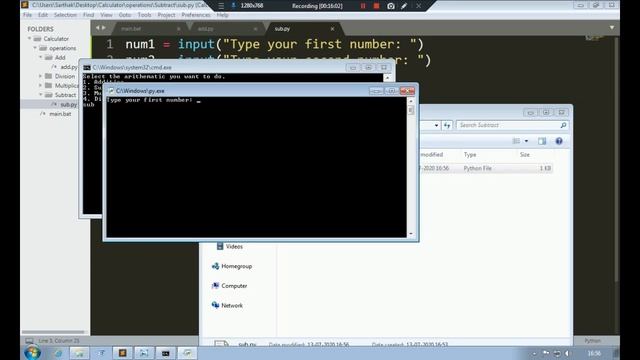Sort files by the Type column
Image resolution: width=640 pixels, height=360 pixels.
tap(470, 155)
